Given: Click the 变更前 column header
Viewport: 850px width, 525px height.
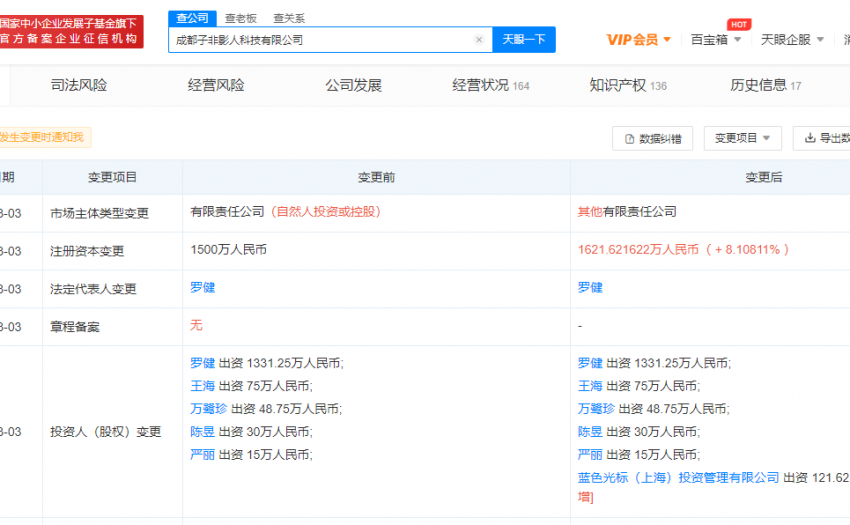Looking at the screenshot, I should (376, 177).
